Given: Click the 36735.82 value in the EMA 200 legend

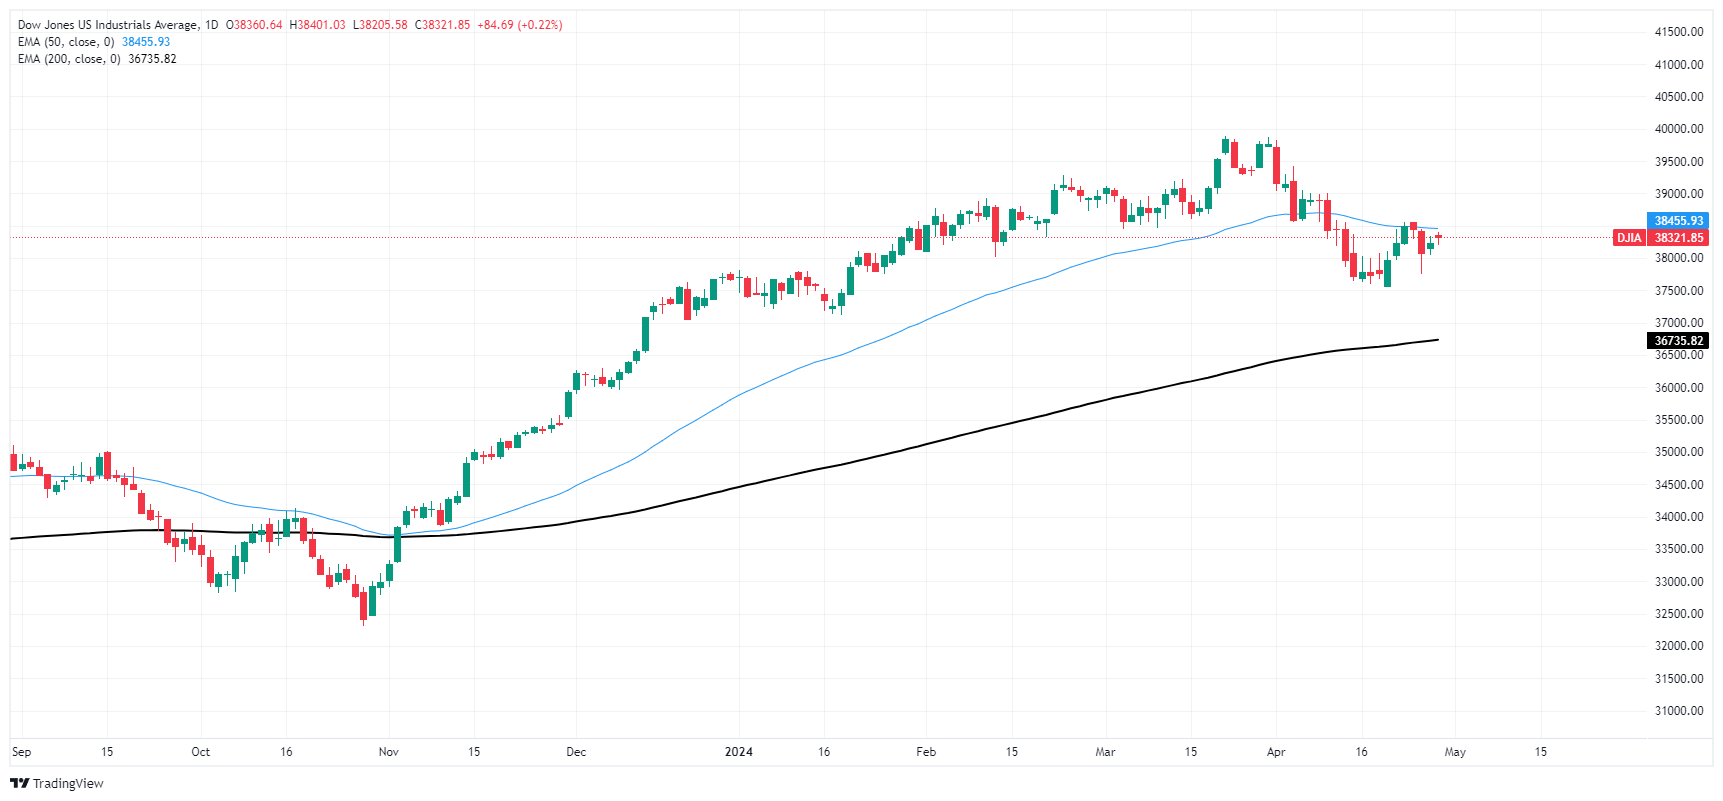Looking at the screenshot, I should click(x=152, y=59).
